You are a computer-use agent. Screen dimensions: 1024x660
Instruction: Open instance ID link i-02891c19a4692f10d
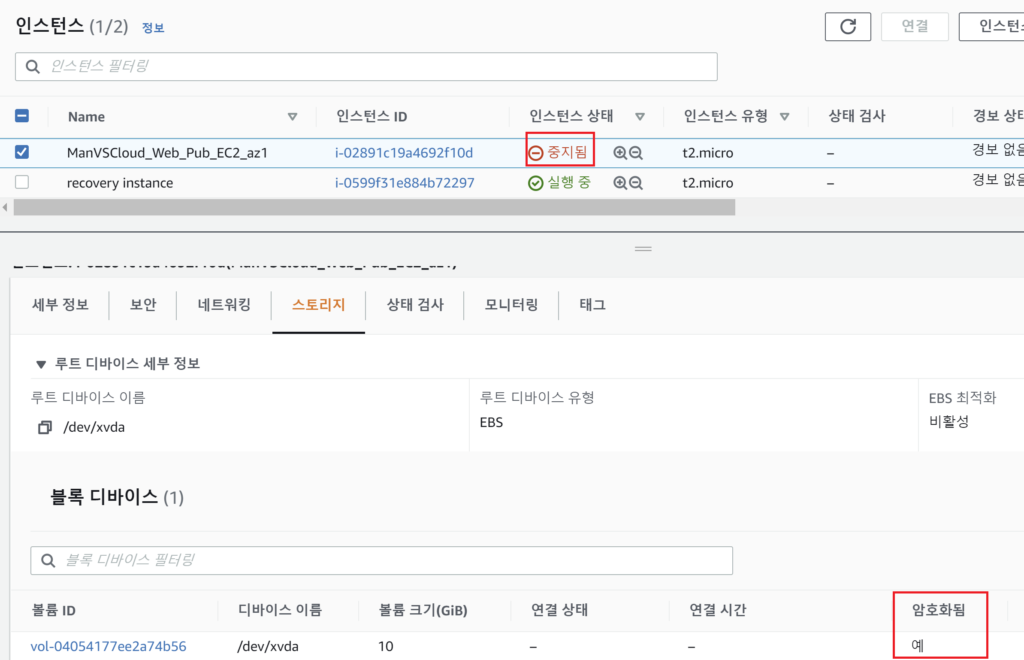(404, 153)
